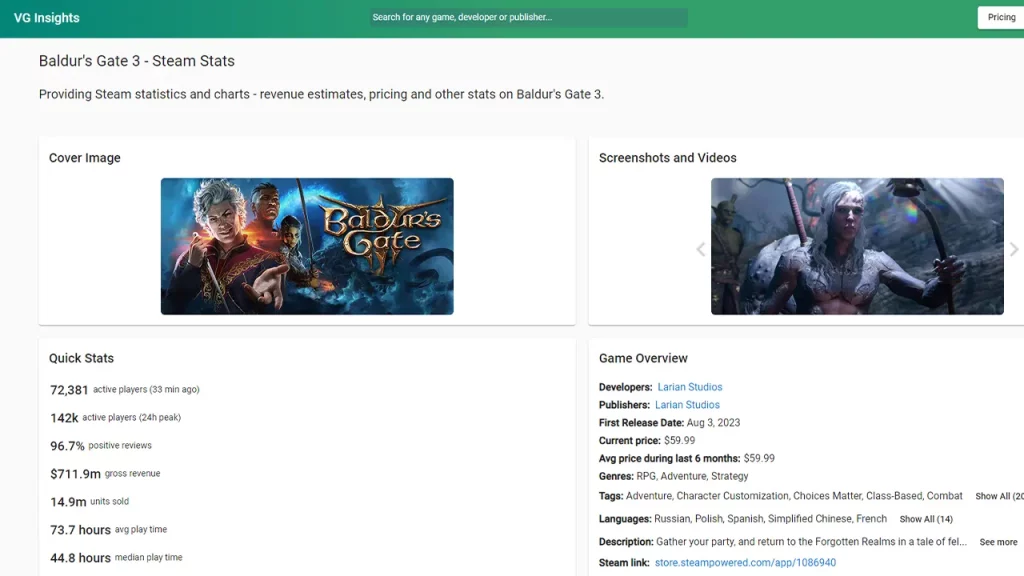
Task: Select the 142k 24h peak stat
Action: click(x=116, y=418)
